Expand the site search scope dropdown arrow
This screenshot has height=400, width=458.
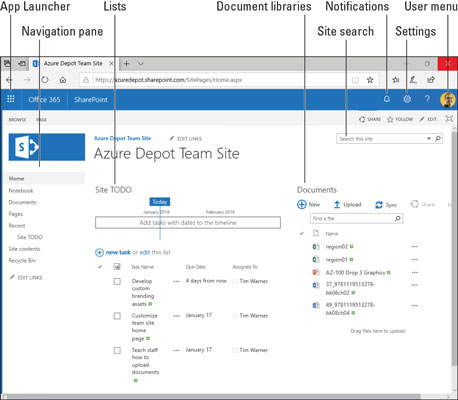[x=429, y=139]
